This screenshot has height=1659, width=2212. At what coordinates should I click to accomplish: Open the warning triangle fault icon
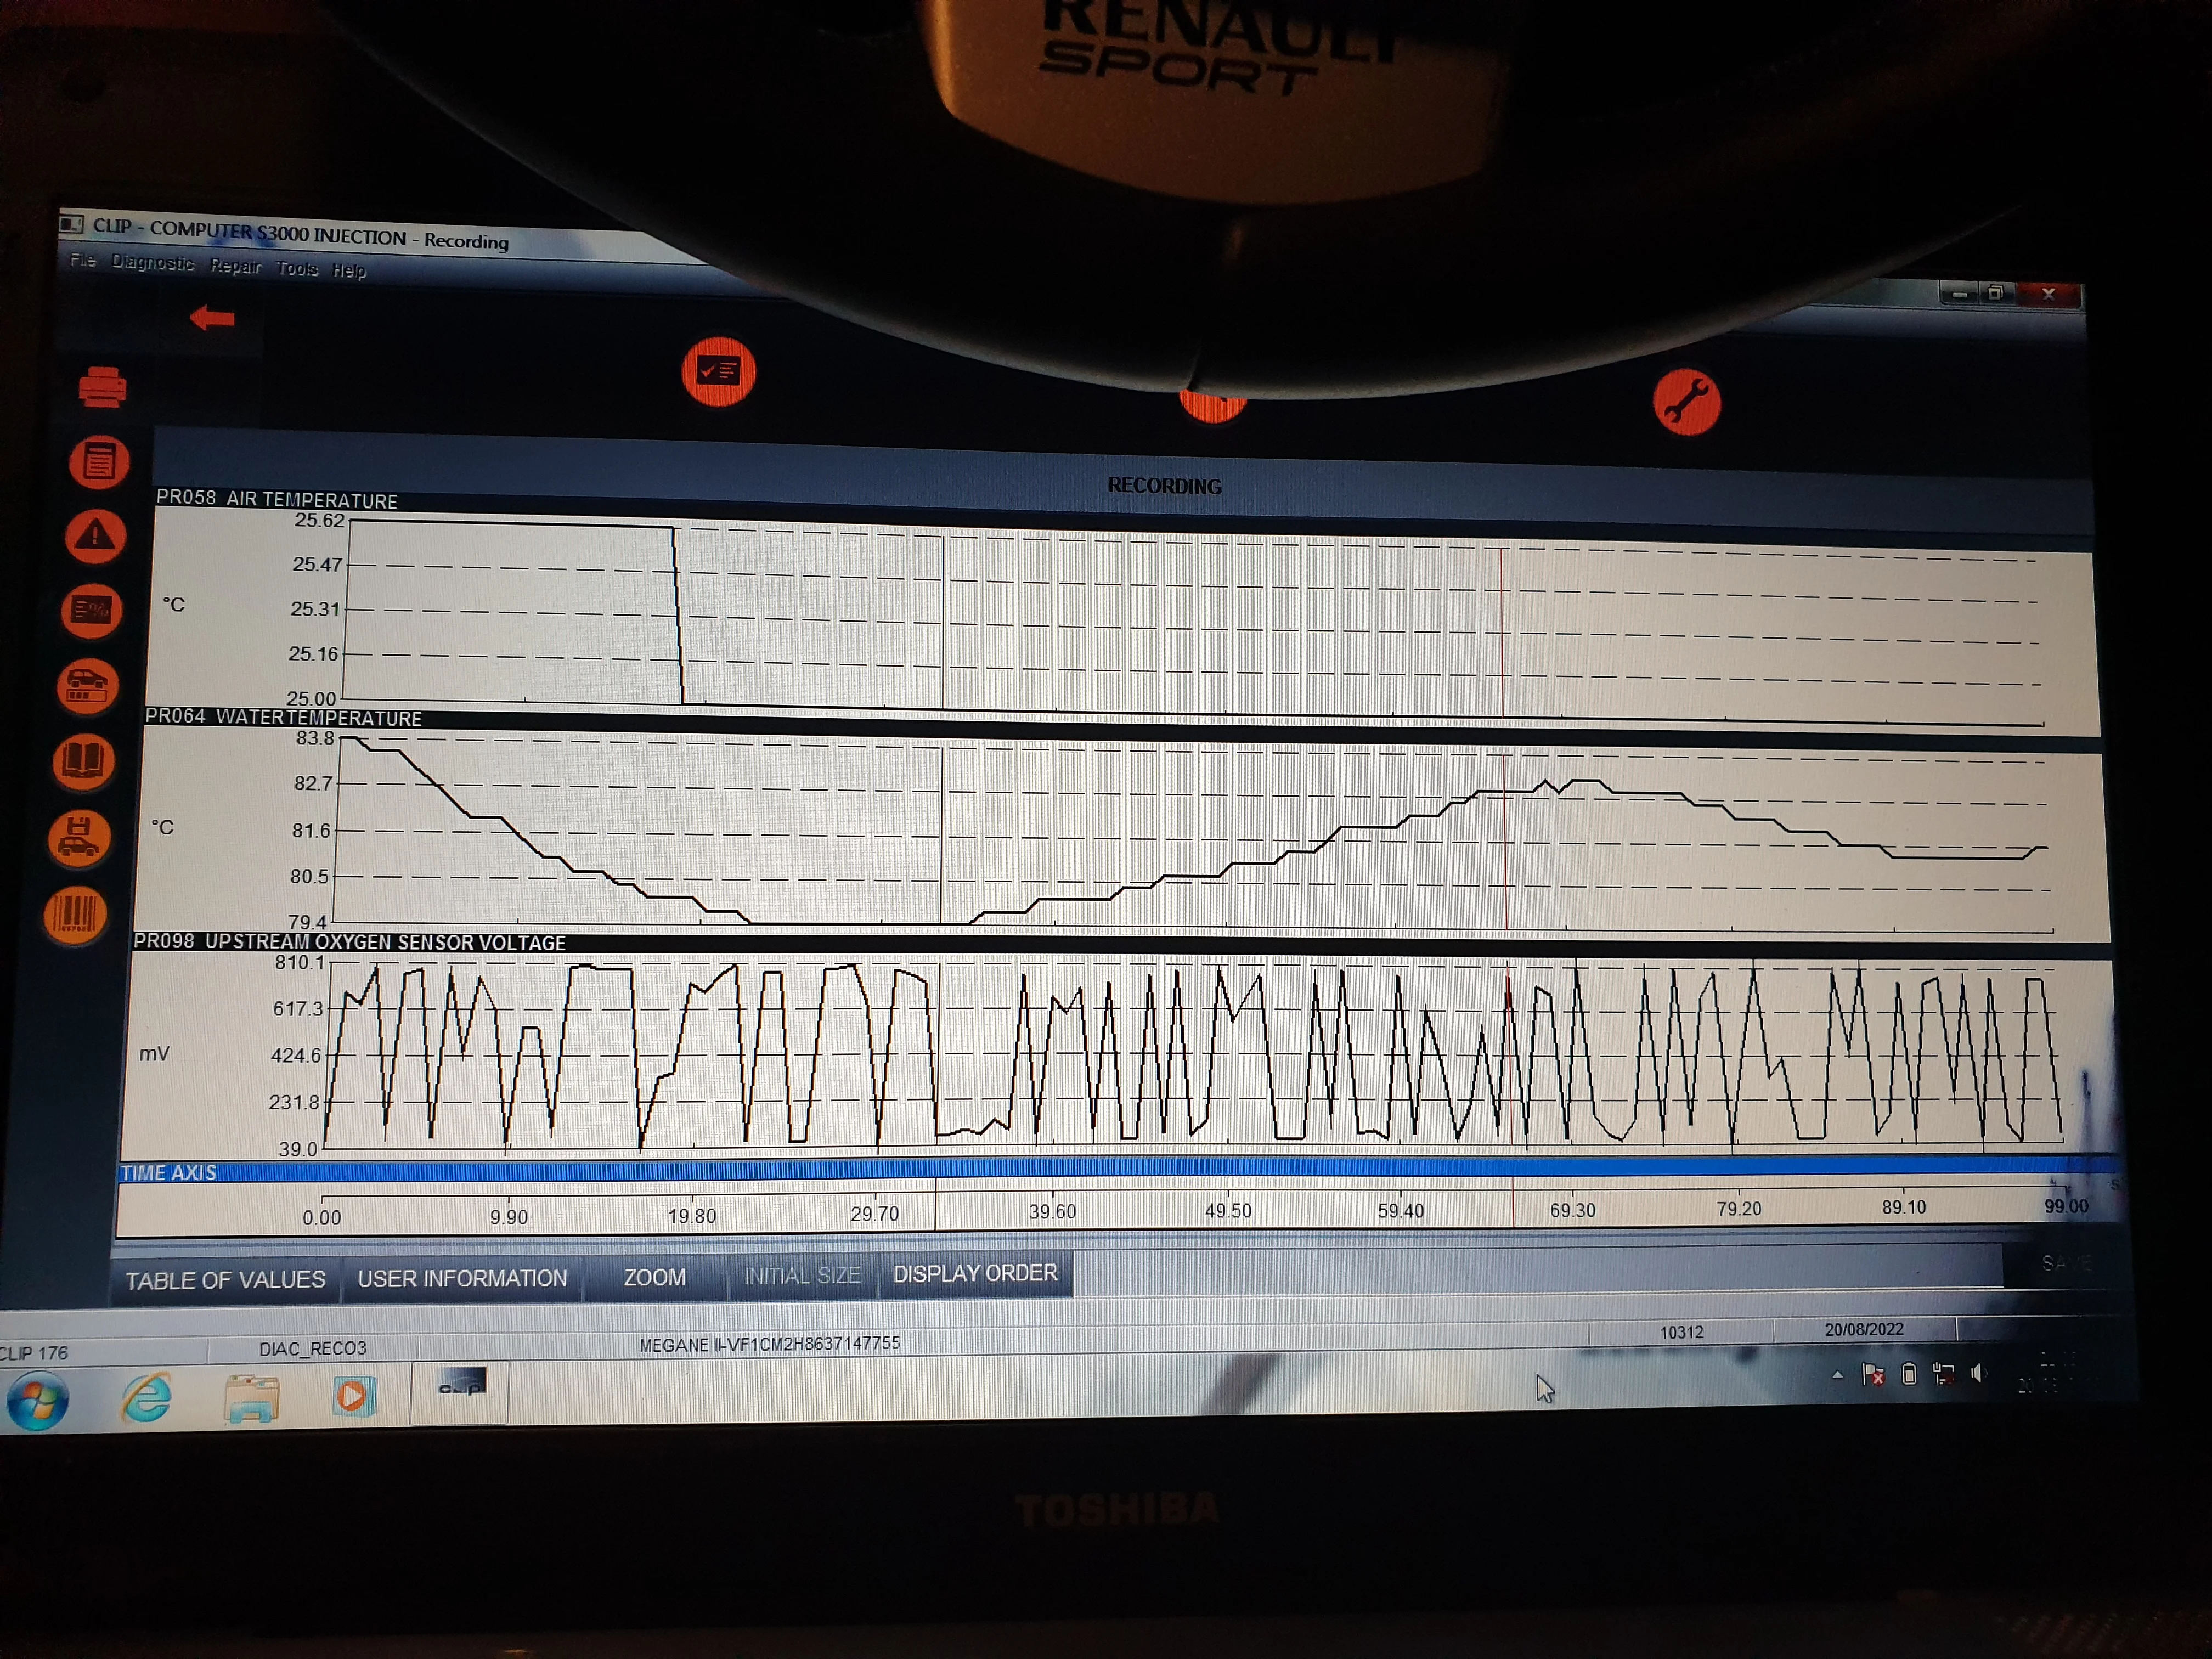[95, 536]
